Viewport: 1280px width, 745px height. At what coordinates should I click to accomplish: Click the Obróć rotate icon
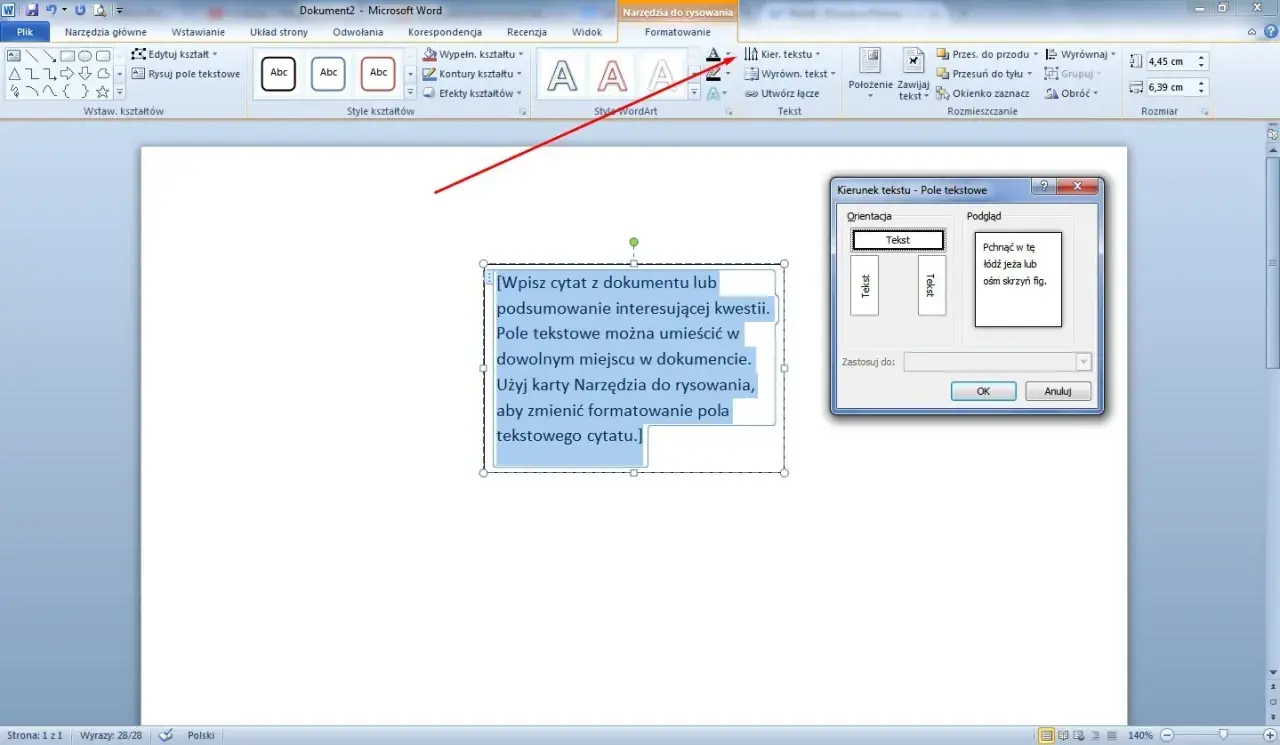coord(1052,93)
